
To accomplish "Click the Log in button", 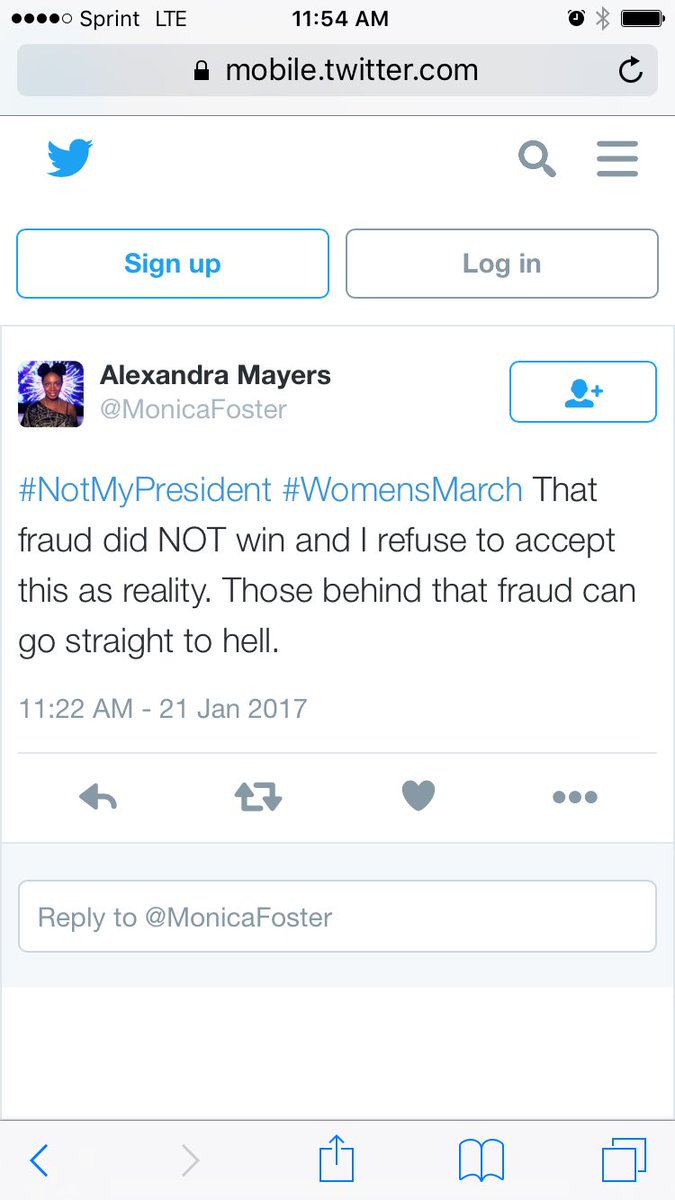I will [x=502, y=264].
